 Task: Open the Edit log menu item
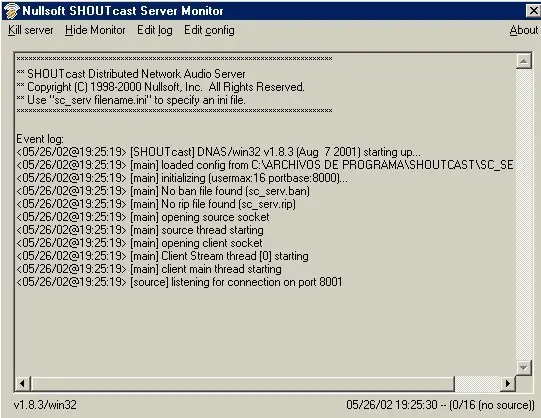click(x=155, y=30)
